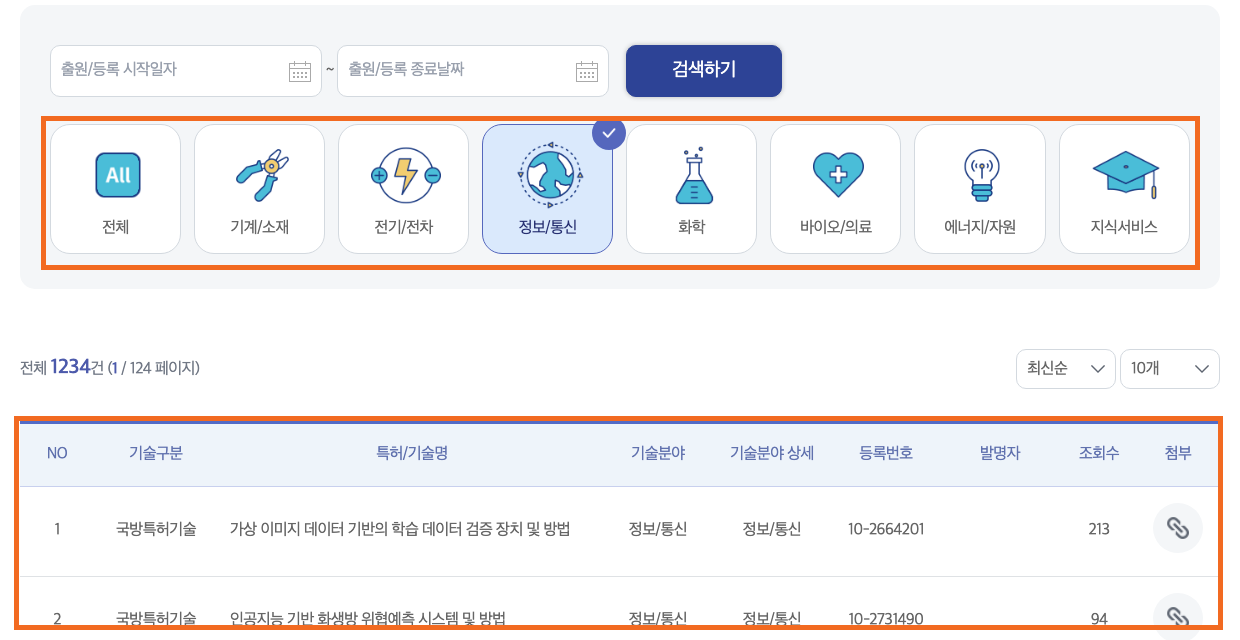This screenshot has height=640, width=1240.
Task: Click the 첨부 column header
Action: (x=1178, y=453)
